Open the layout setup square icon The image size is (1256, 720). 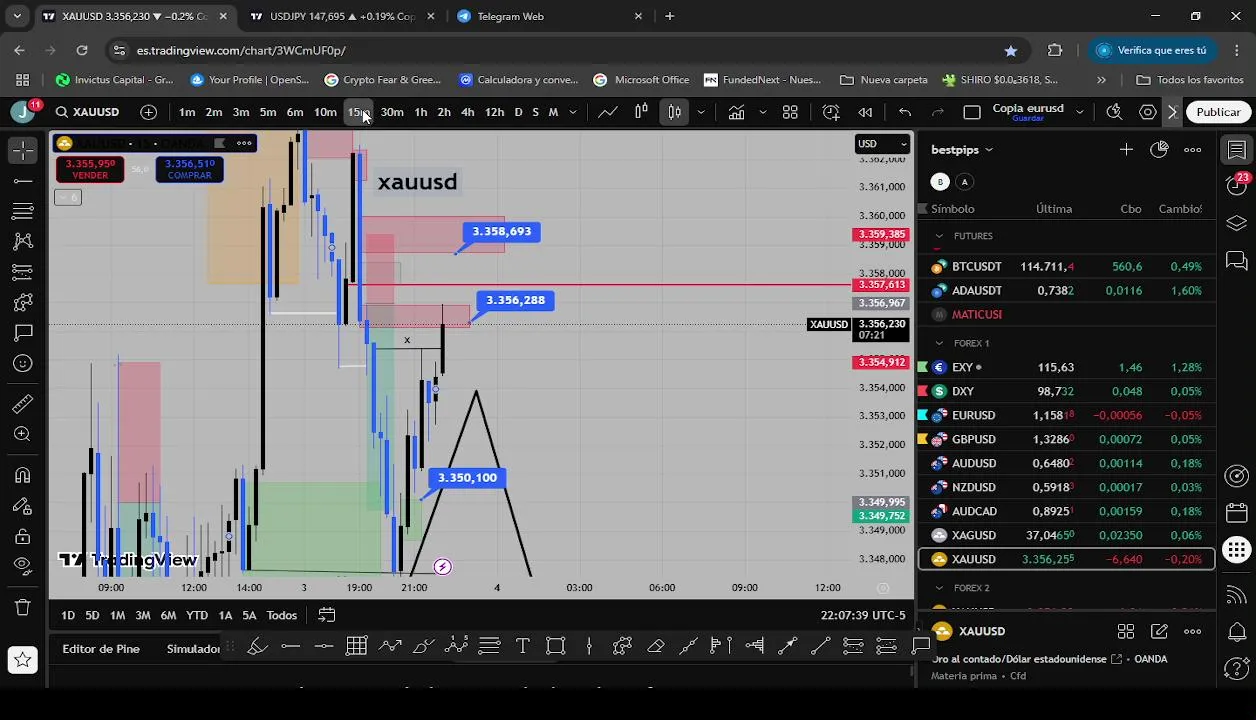coord(972,112)
